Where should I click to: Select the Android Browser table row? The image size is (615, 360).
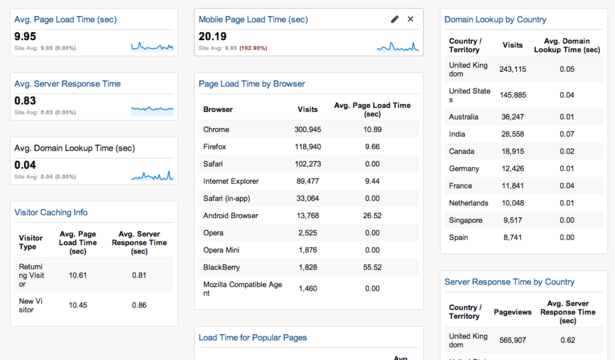click(x=309, y=216)
